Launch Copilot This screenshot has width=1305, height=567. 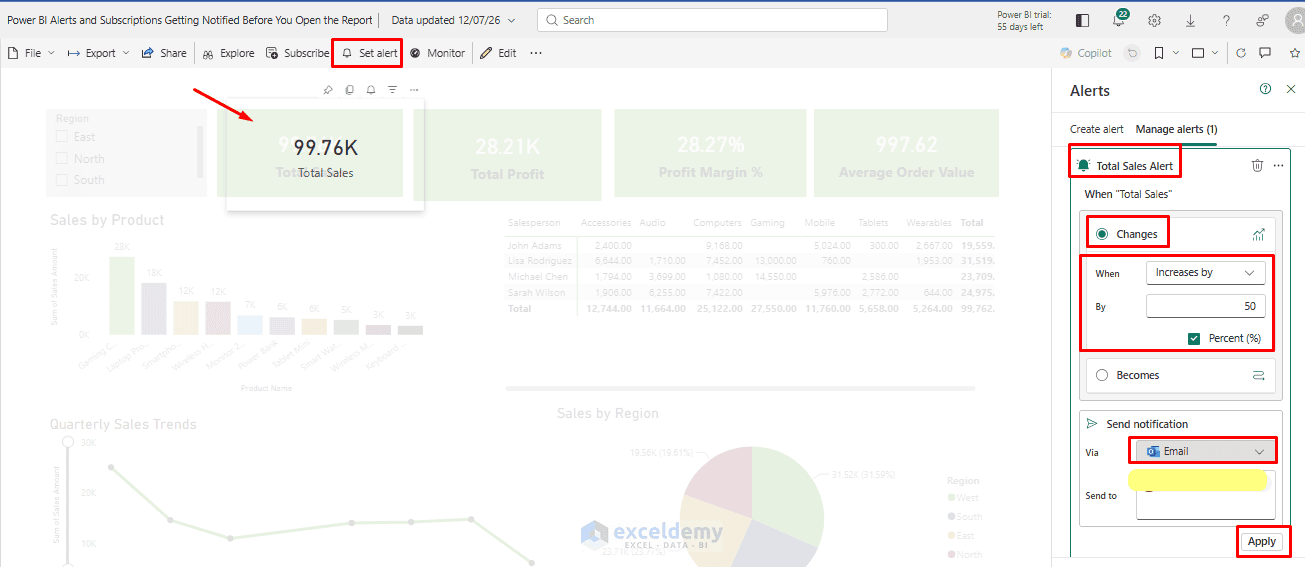coord(1086,53)
